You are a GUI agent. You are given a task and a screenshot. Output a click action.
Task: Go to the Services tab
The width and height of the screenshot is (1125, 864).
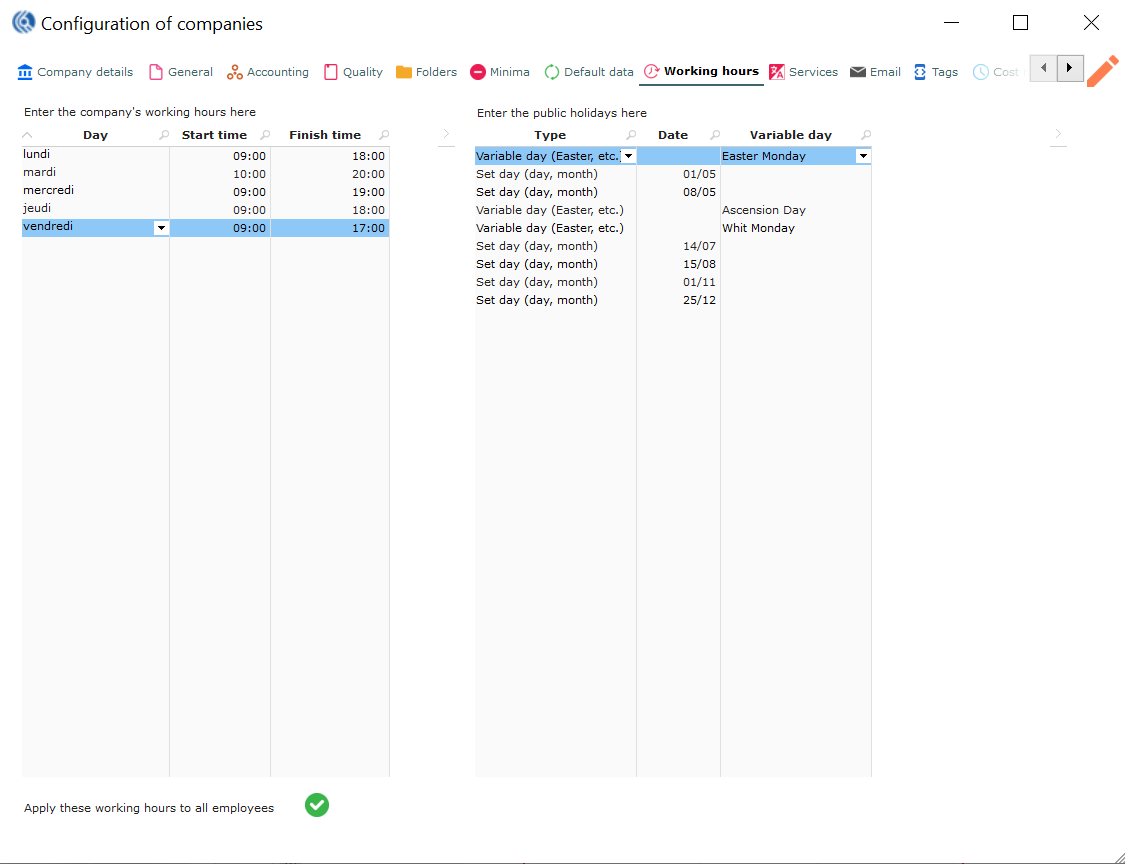tap(803, 72)
